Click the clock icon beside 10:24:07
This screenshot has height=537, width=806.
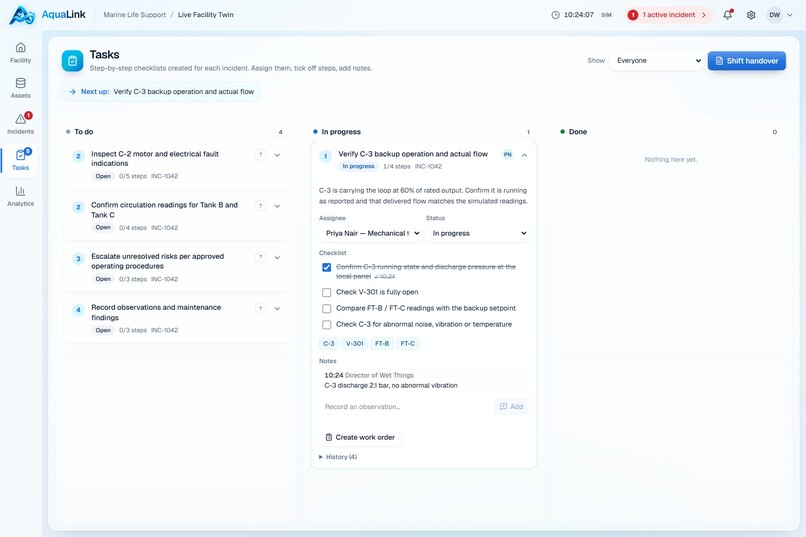(x=555, y=15)
